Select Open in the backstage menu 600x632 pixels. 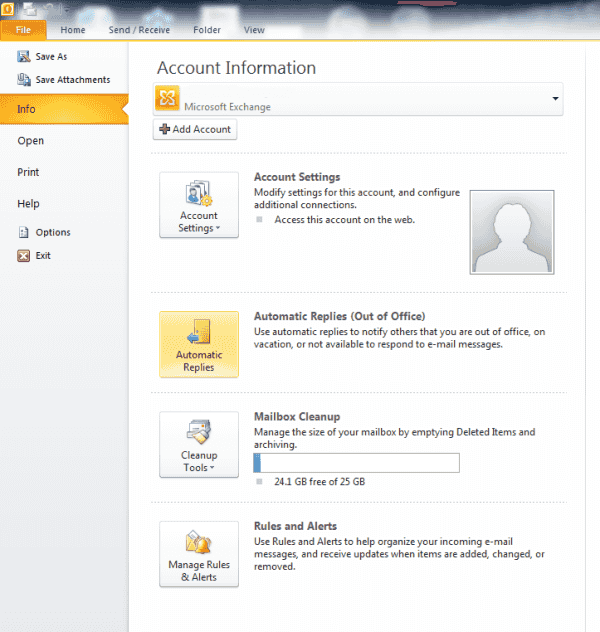31,141
